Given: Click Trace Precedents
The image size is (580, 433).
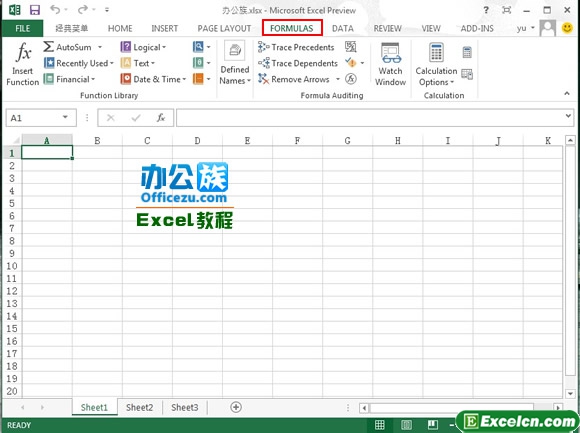Looking at the screenshot, I should coord(296,47).
